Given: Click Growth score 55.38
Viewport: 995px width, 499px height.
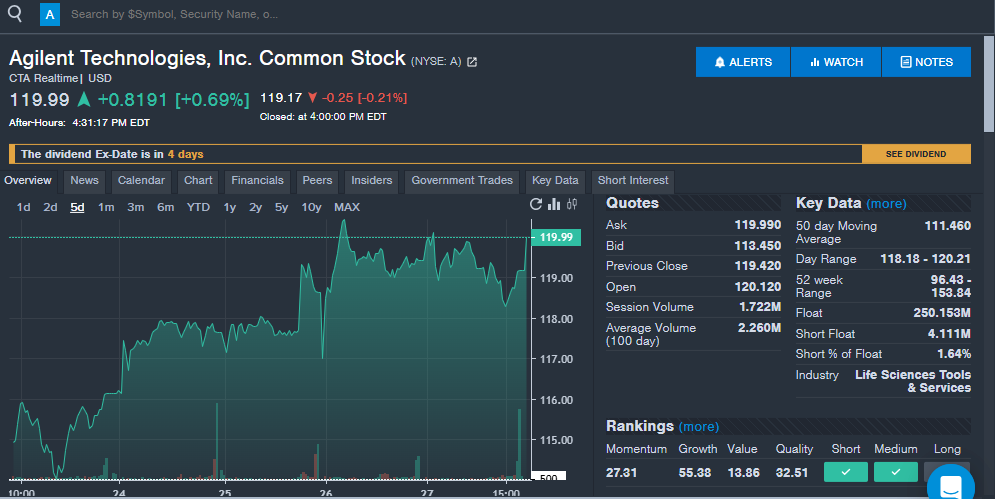Looking at the screenshot, I should click(695, 473).
